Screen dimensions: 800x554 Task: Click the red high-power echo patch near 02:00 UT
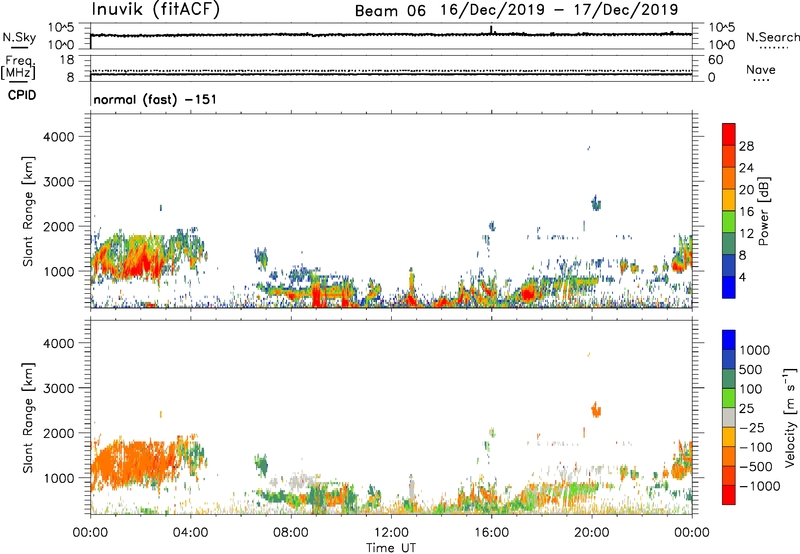143,264
